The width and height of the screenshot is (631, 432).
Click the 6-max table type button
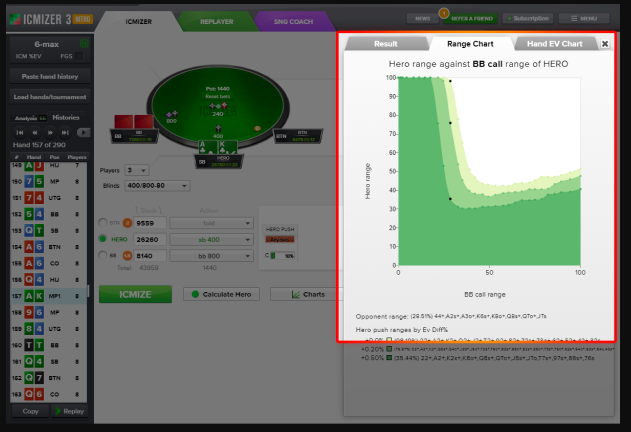point(46,44)
